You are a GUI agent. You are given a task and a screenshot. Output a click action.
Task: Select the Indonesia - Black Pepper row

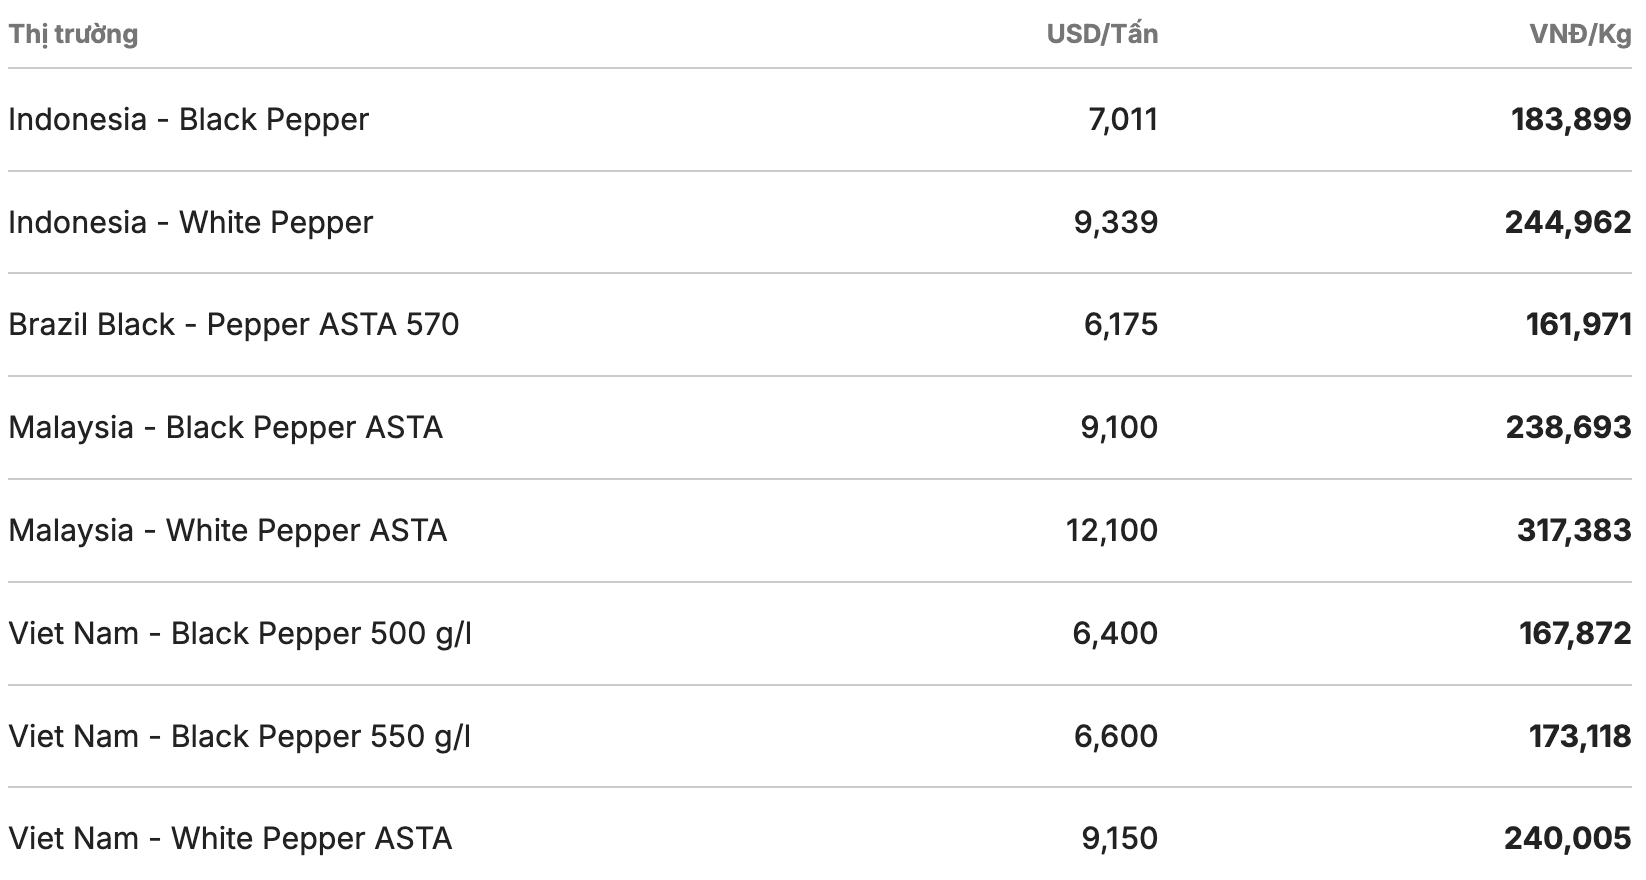189,120
